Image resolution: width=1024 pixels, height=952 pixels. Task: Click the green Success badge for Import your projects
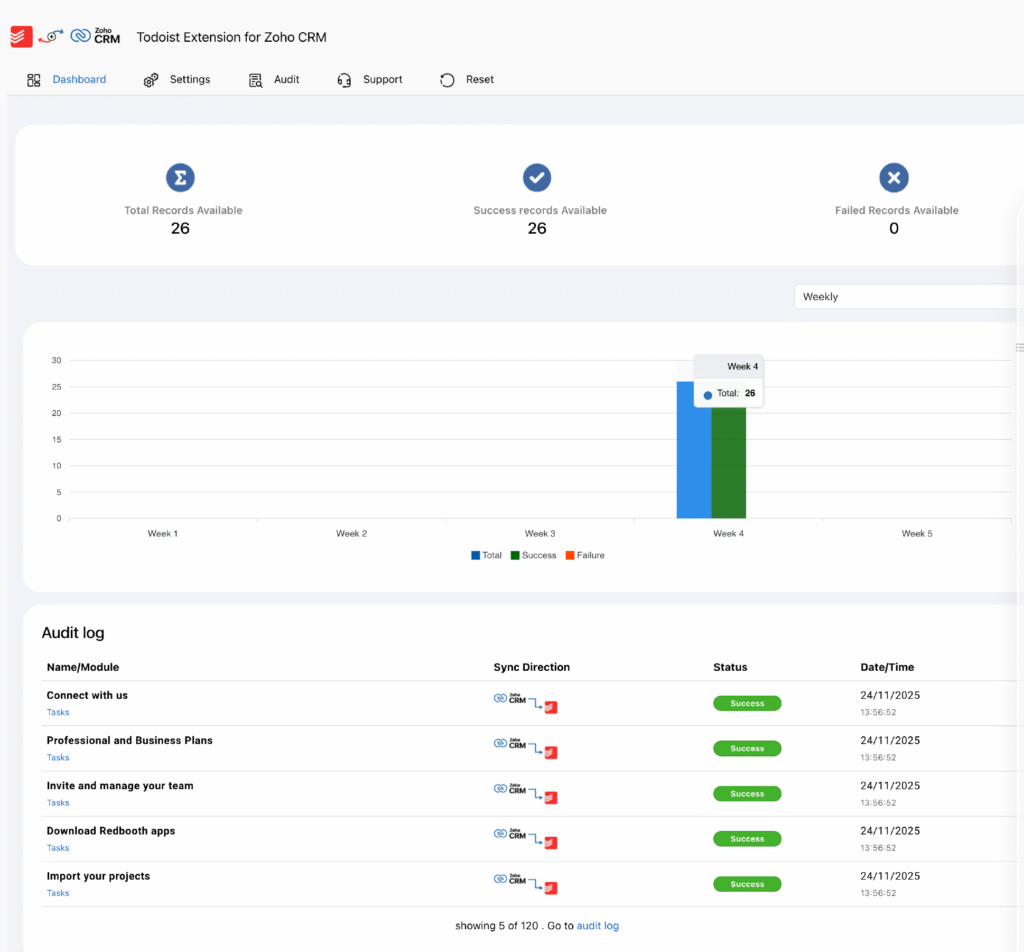pyautogui.click(x=747, y=884)
